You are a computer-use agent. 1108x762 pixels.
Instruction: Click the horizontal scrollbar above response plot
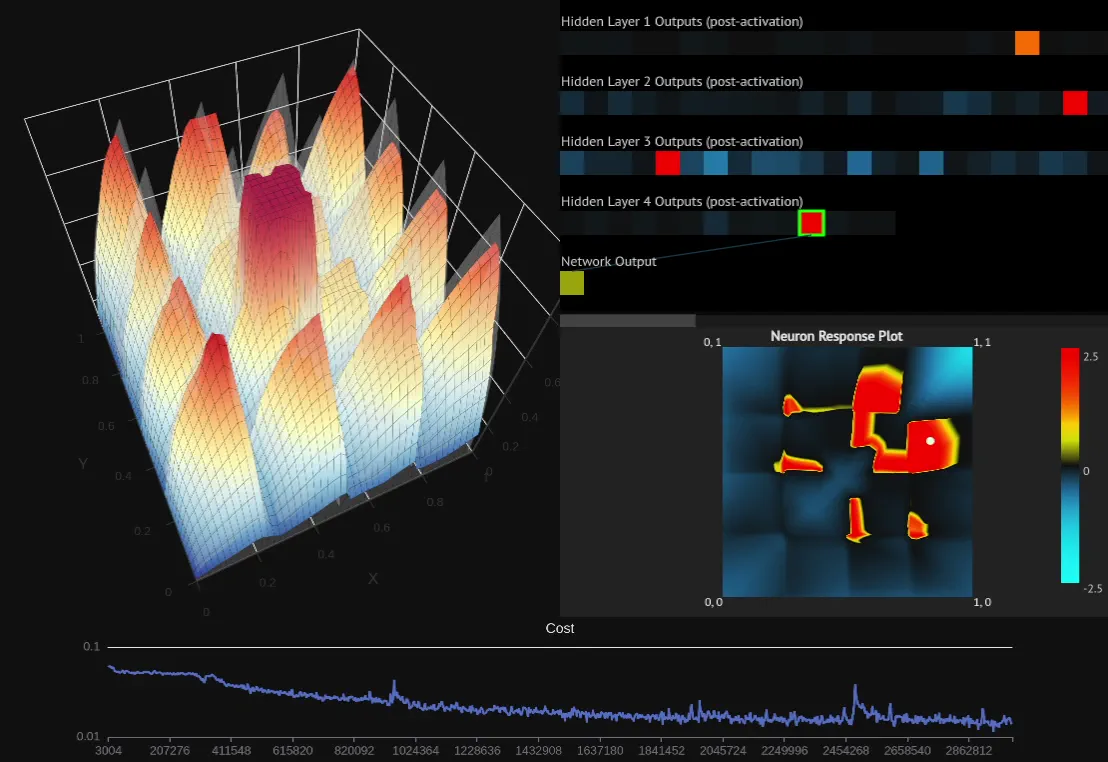[627, 321]
